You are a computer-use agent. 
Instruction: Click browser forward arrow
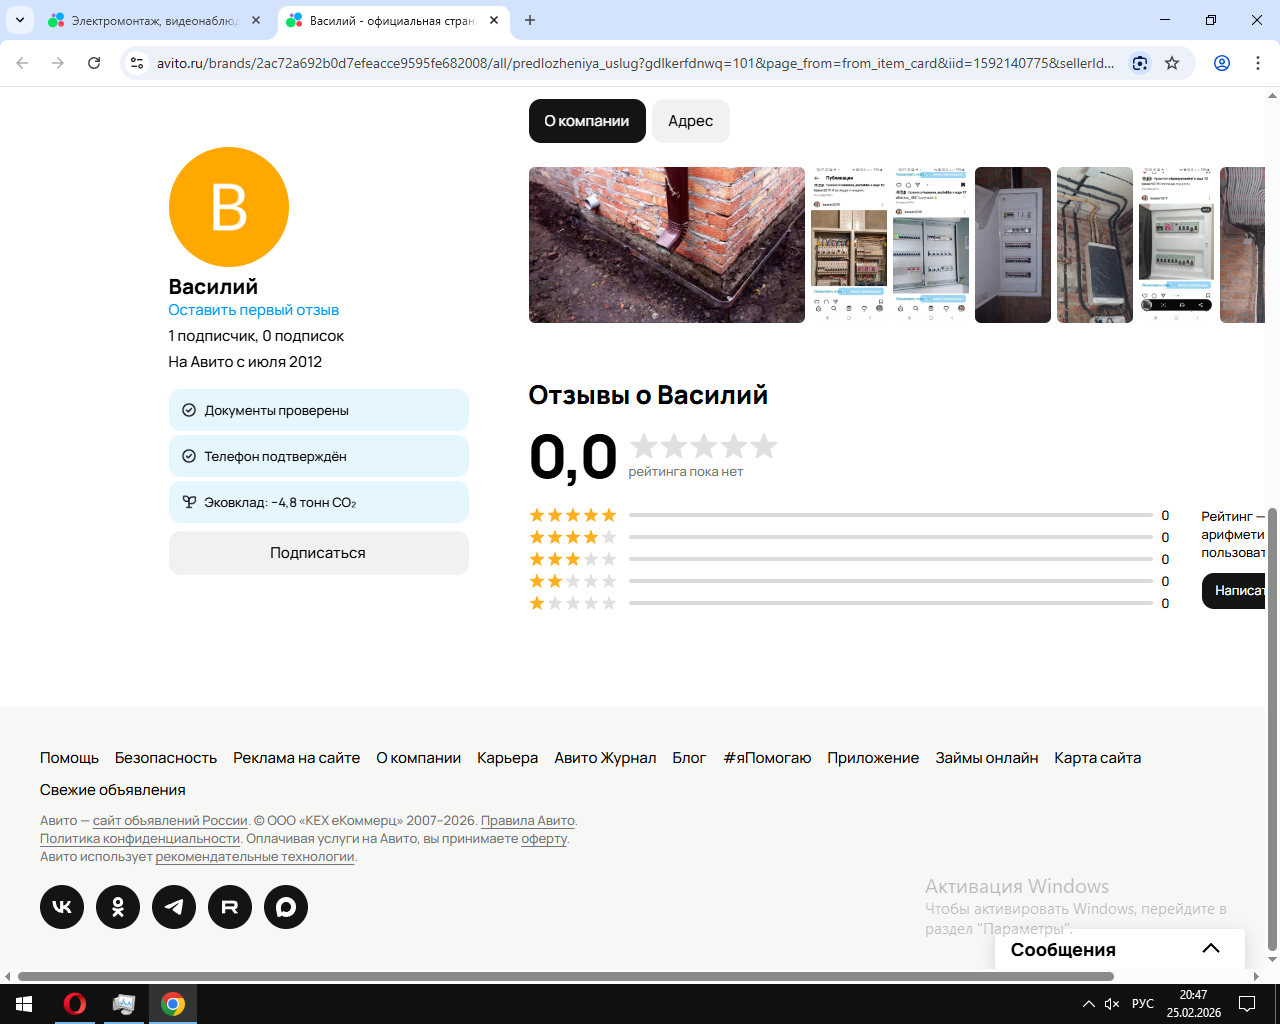tap(58, 63)
